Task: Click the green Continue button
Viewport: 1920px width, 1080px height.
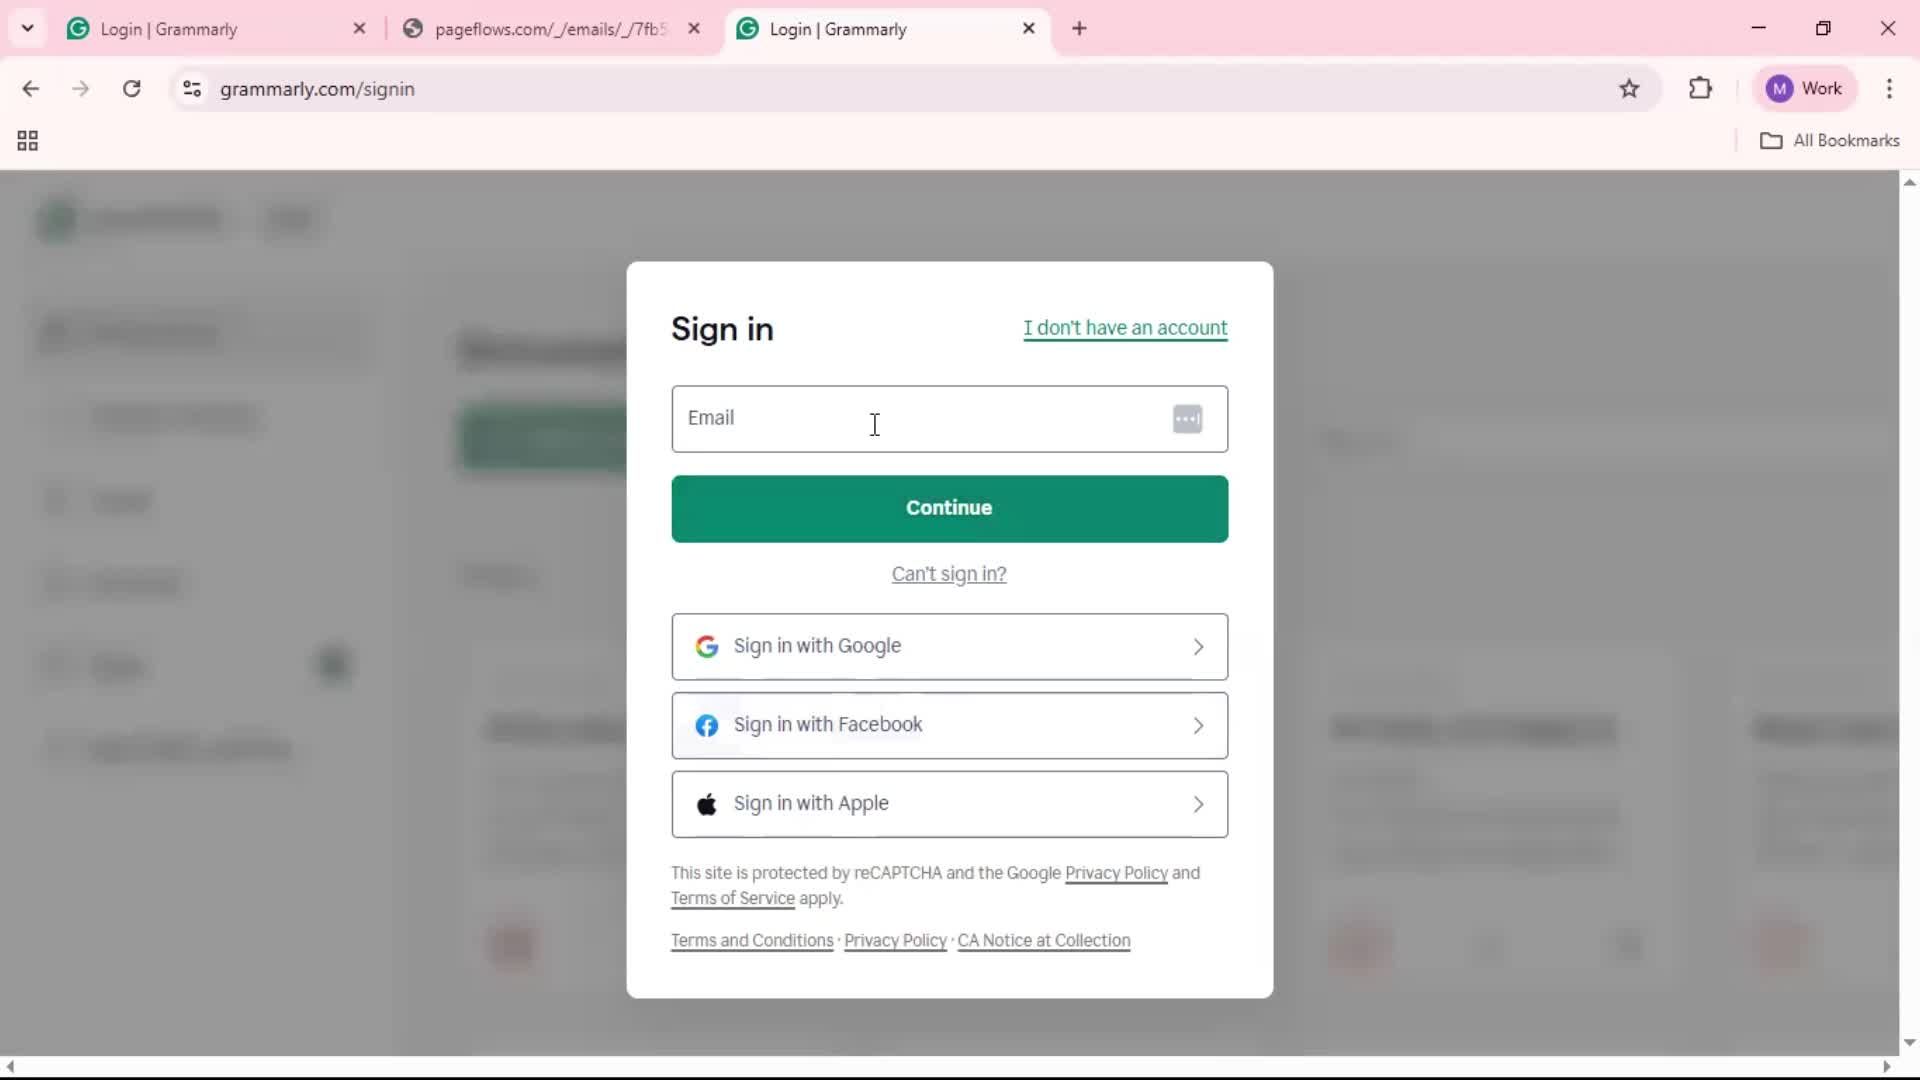Action: click(x=949, y=509)
